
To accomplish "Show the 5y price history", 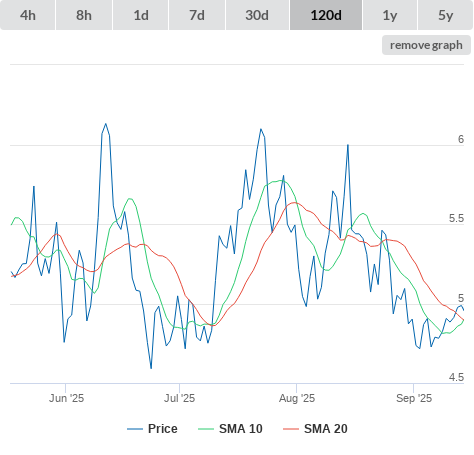I will click(446, 15).
